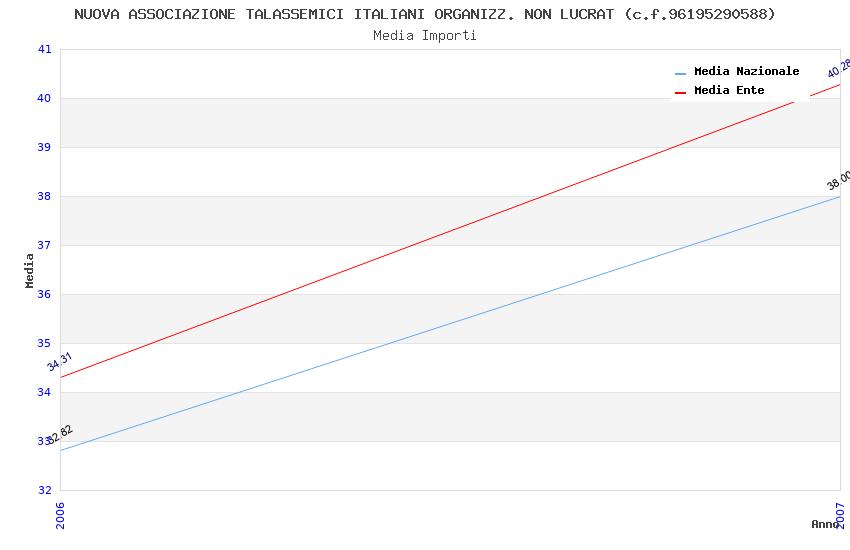Click the 34.31 data label
The height and width of the screenshot is (550, 850).
[x=60, y=361]
